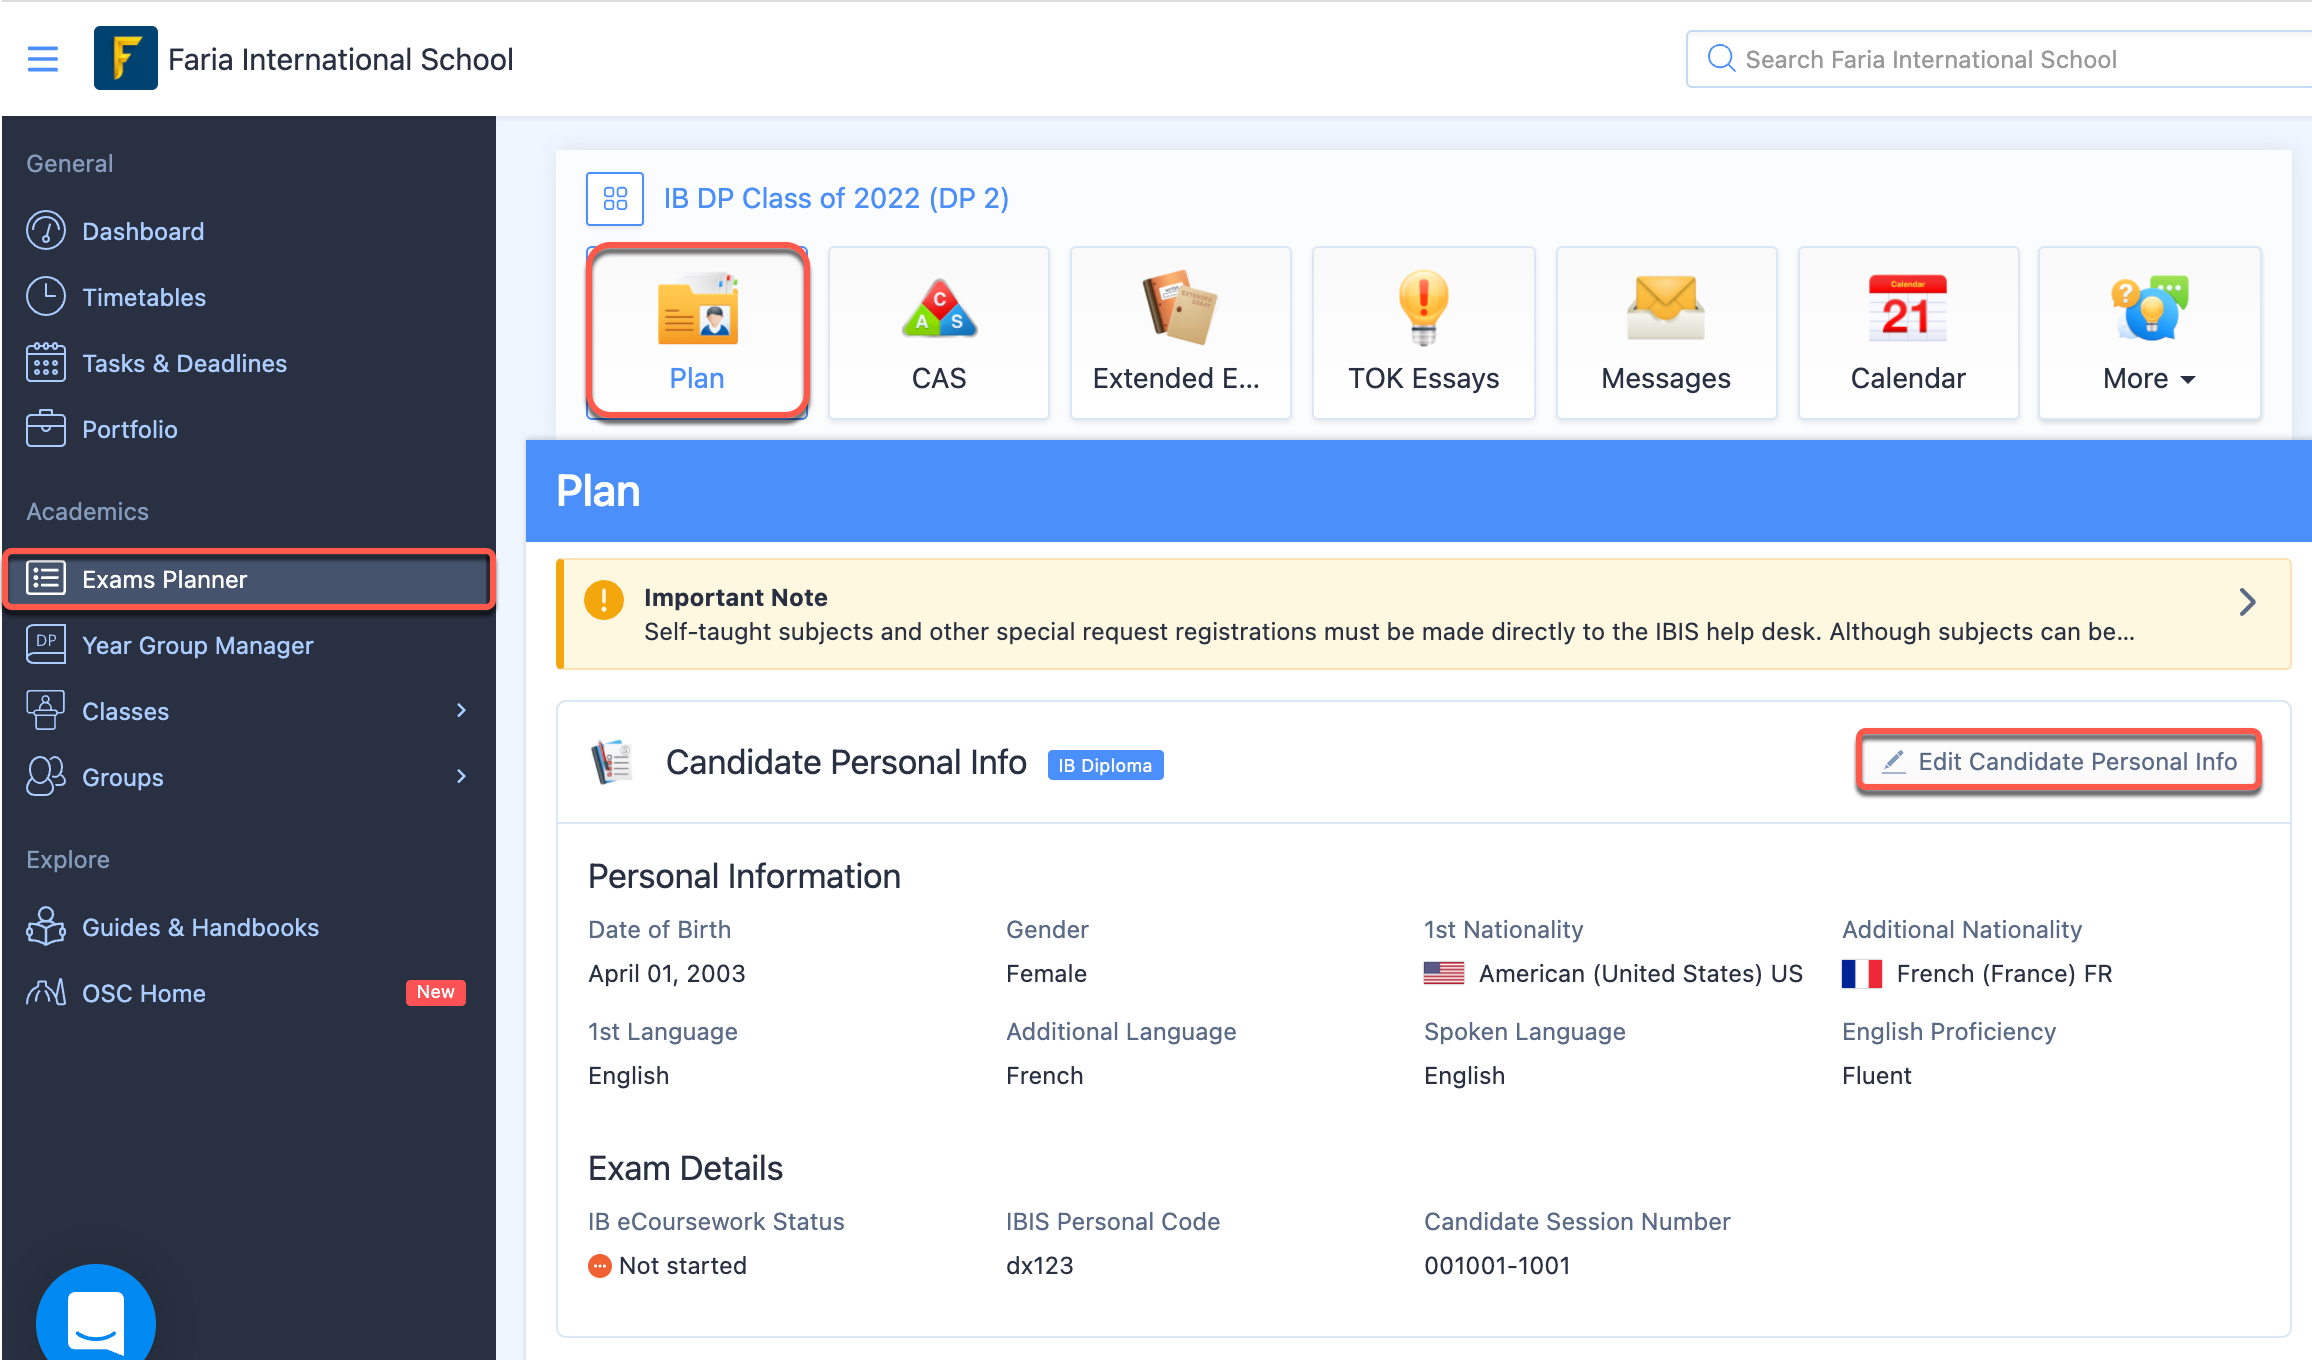This screenshot has height=1360, width=2312.
Task: Expand the Groups sidebar submenu
Action: click(x=461, y=776)
